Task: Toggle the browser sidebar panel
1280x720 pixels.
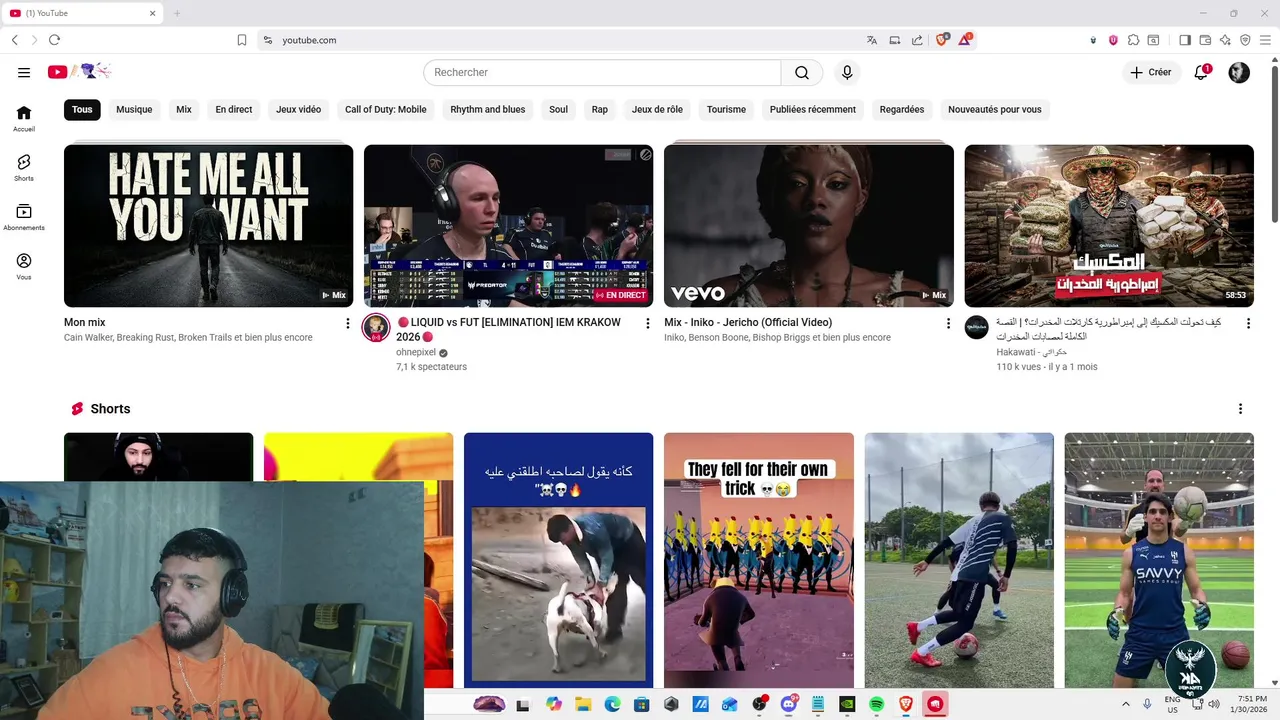Action: 1185,40
